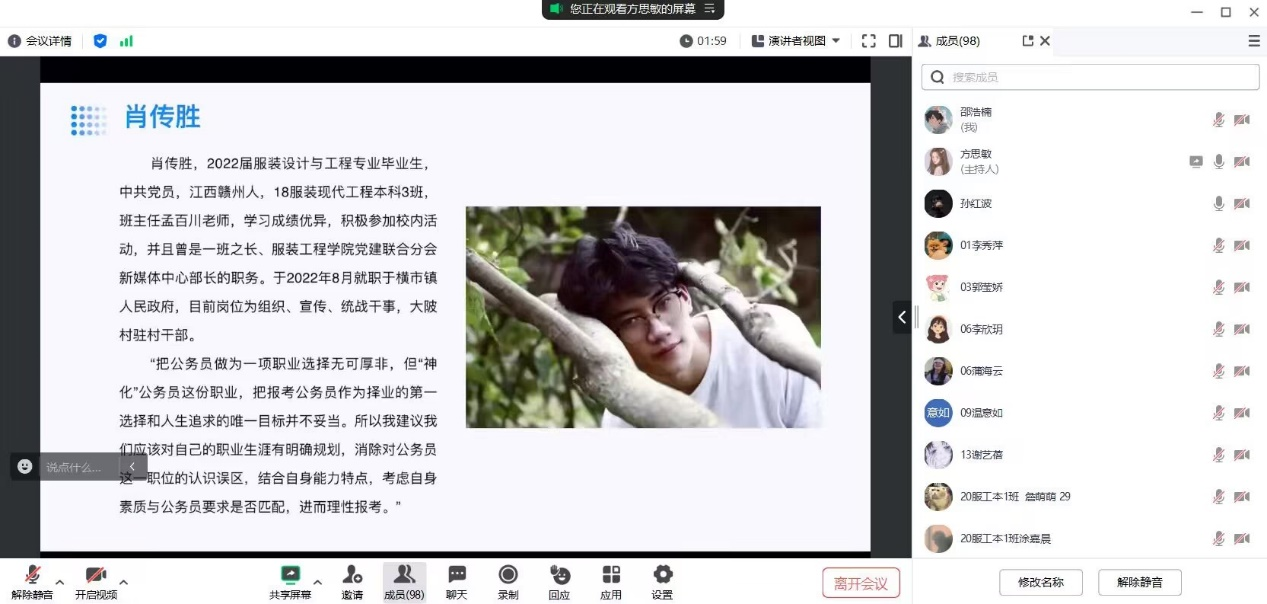This screenshot has width=1267, height=604.
Task: Open the 聊天 chat panel
Action: [x=457, y=574]
